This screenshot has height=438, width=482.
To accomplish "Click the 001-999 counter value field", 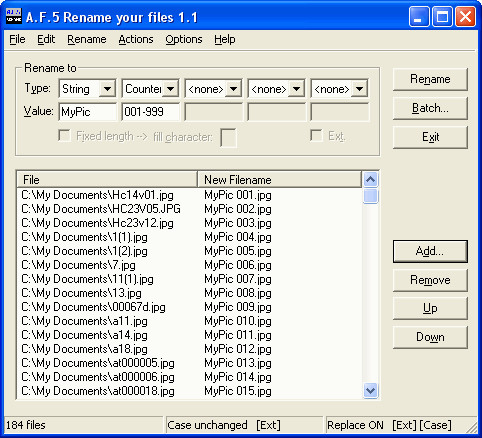I will pyautogui.click(x=151, y=112).
